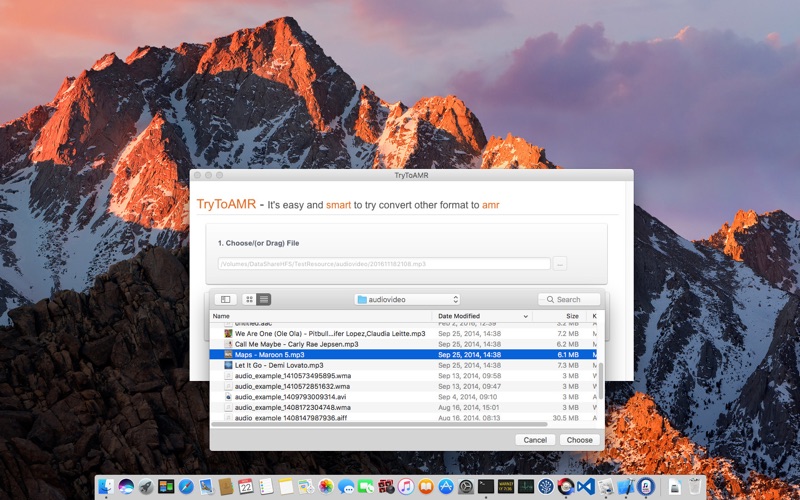Viewport: 800px width, 500px height.
Task: Open iTunes from the Dock
Action: pos(406,486)
